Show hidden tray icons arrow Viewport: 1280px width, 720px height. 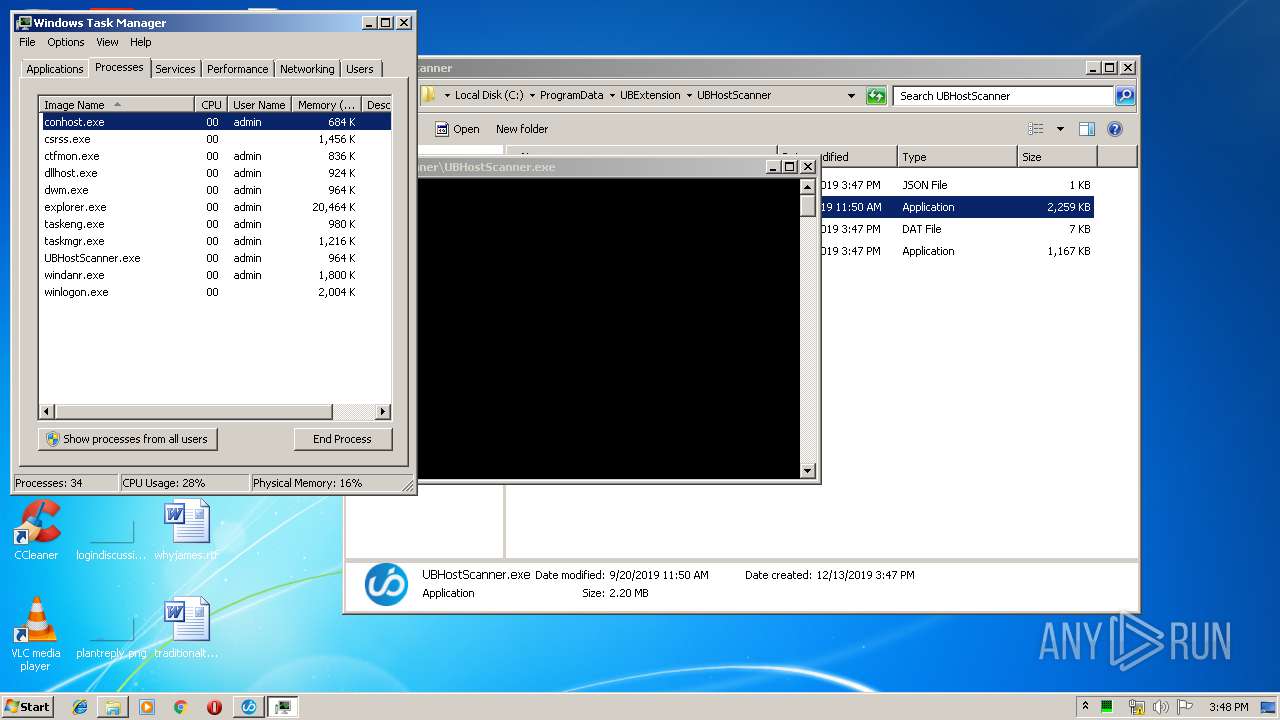point(1085,706)
